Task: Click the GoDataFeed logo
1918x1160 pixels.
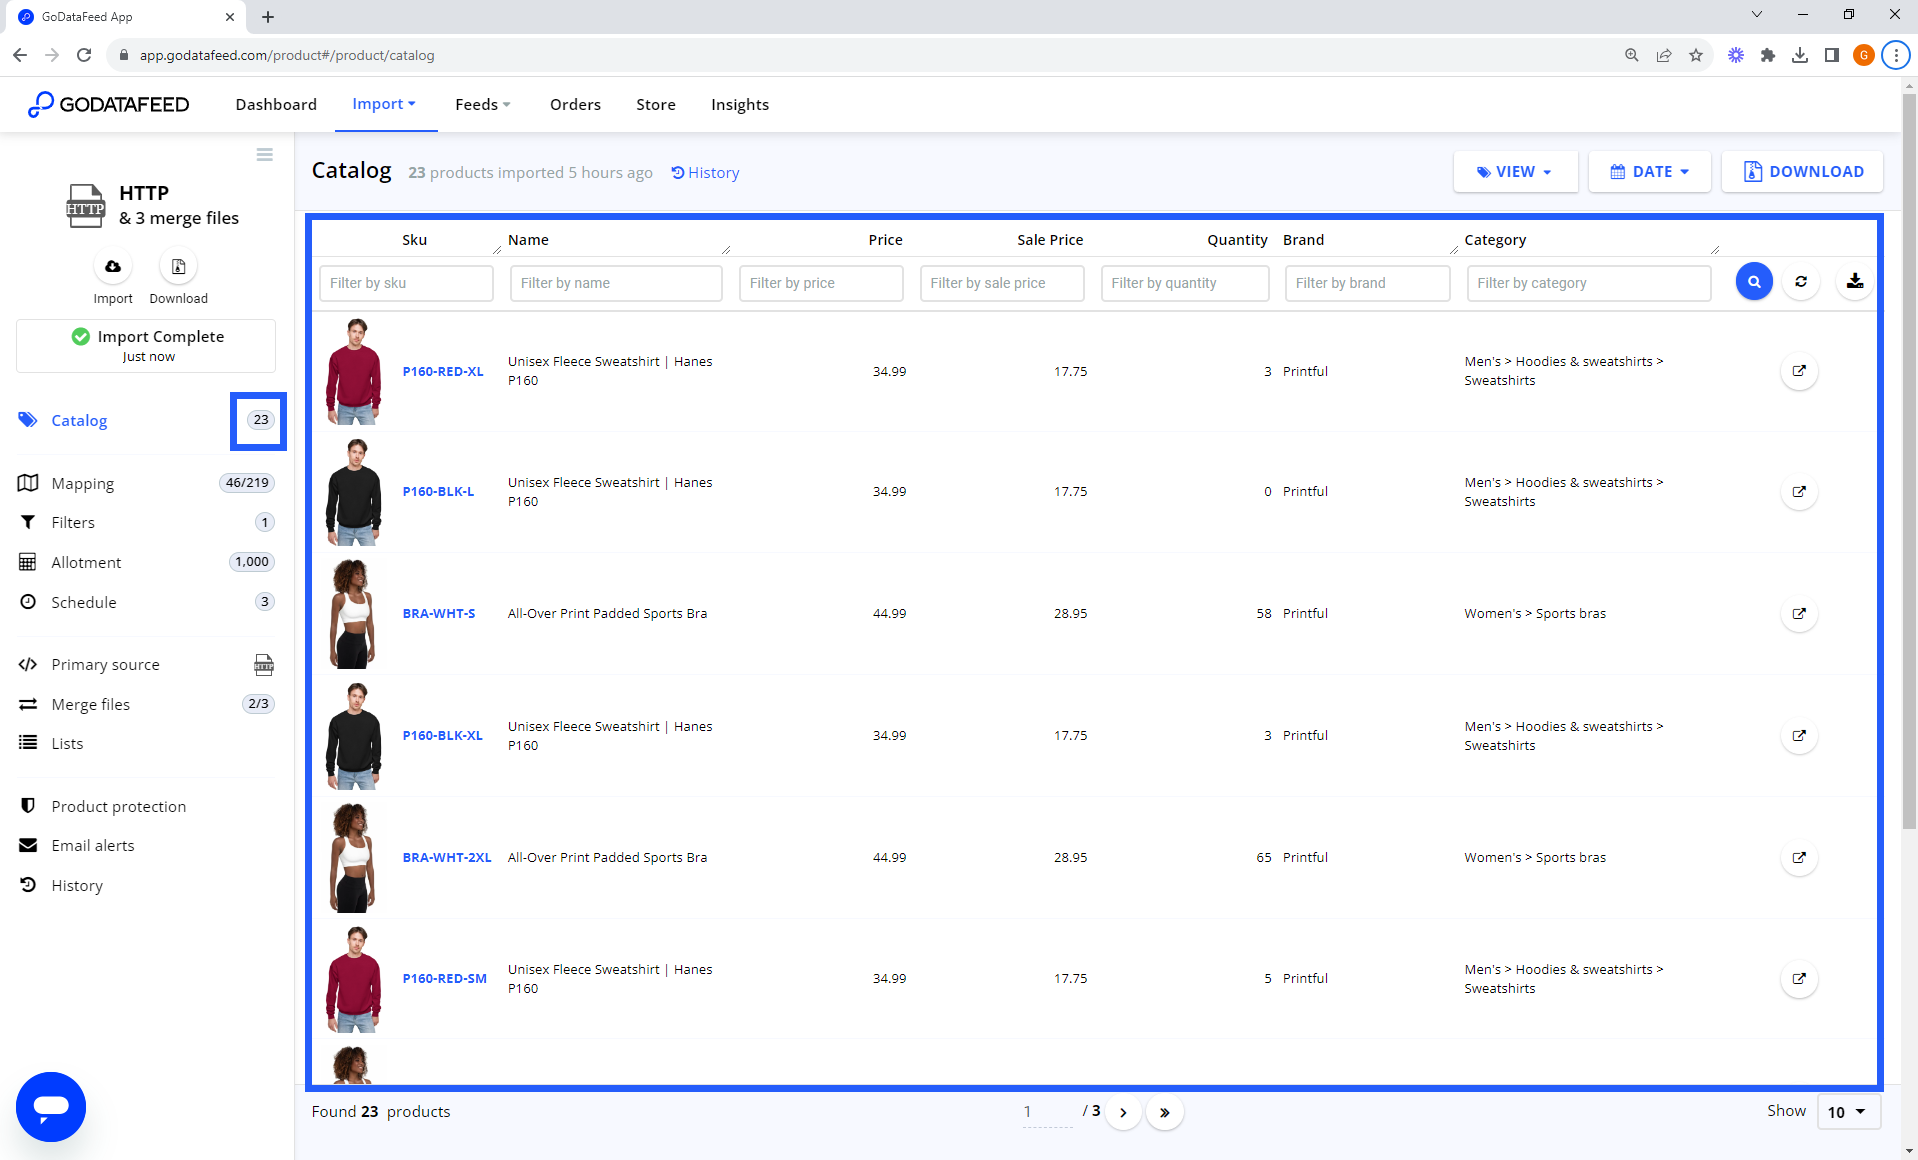Action: (x=108, y=104)
